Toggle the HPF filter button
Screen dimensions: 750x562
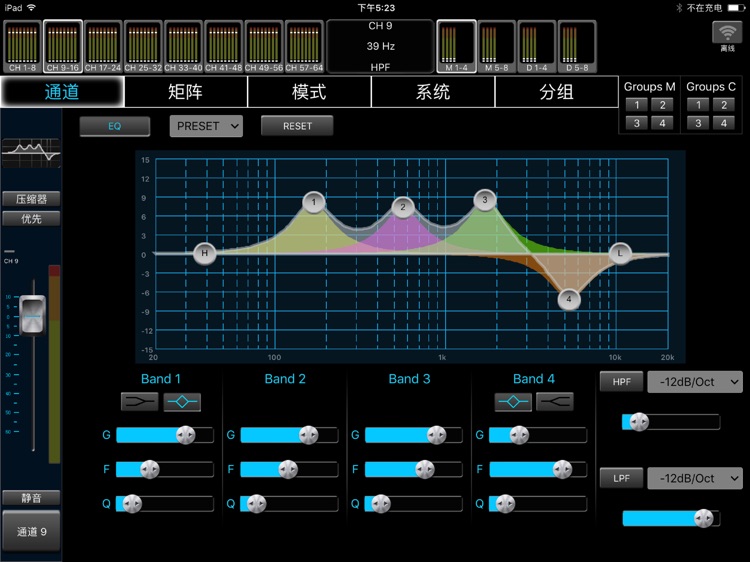(x=621, y=382)
